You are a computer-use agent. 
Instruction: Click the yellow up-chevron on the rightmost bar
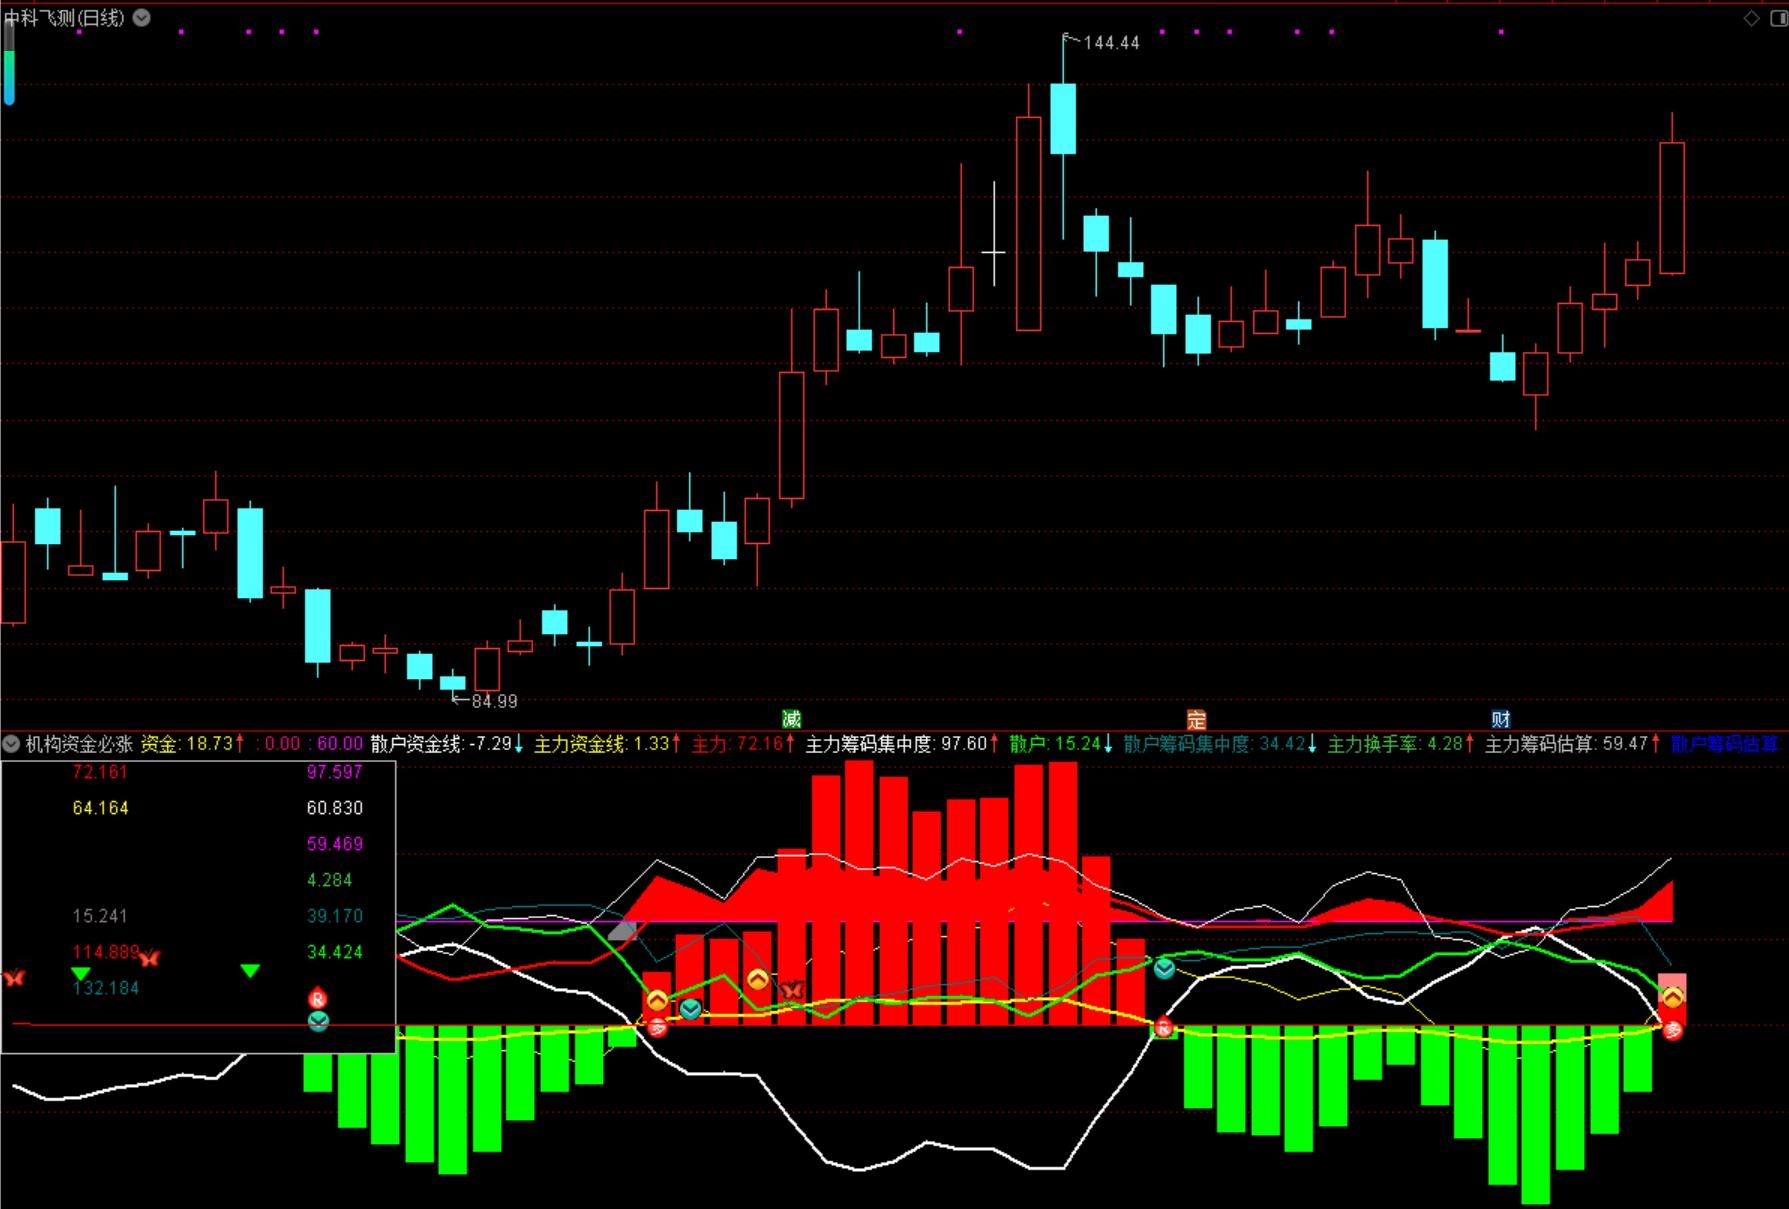point(1672,996)
